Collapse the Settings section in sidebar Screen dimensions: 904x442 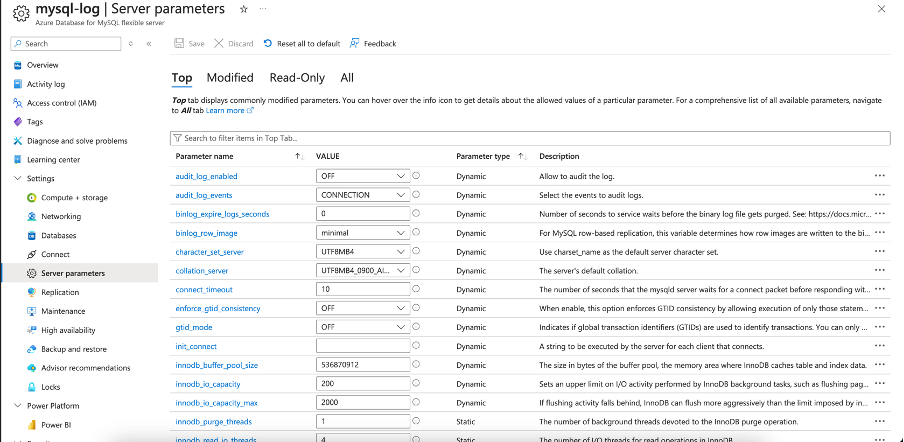pyautogui.click(x=17, y=178)
